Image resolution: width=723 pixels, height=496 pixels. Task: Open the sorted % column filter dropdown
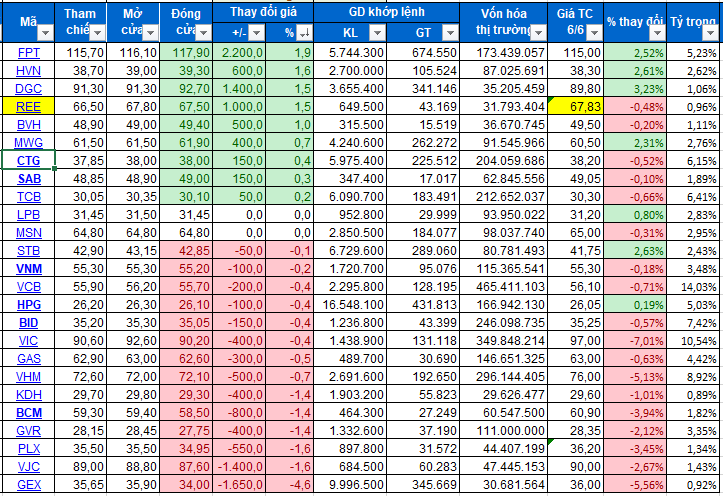click(304, 33)
